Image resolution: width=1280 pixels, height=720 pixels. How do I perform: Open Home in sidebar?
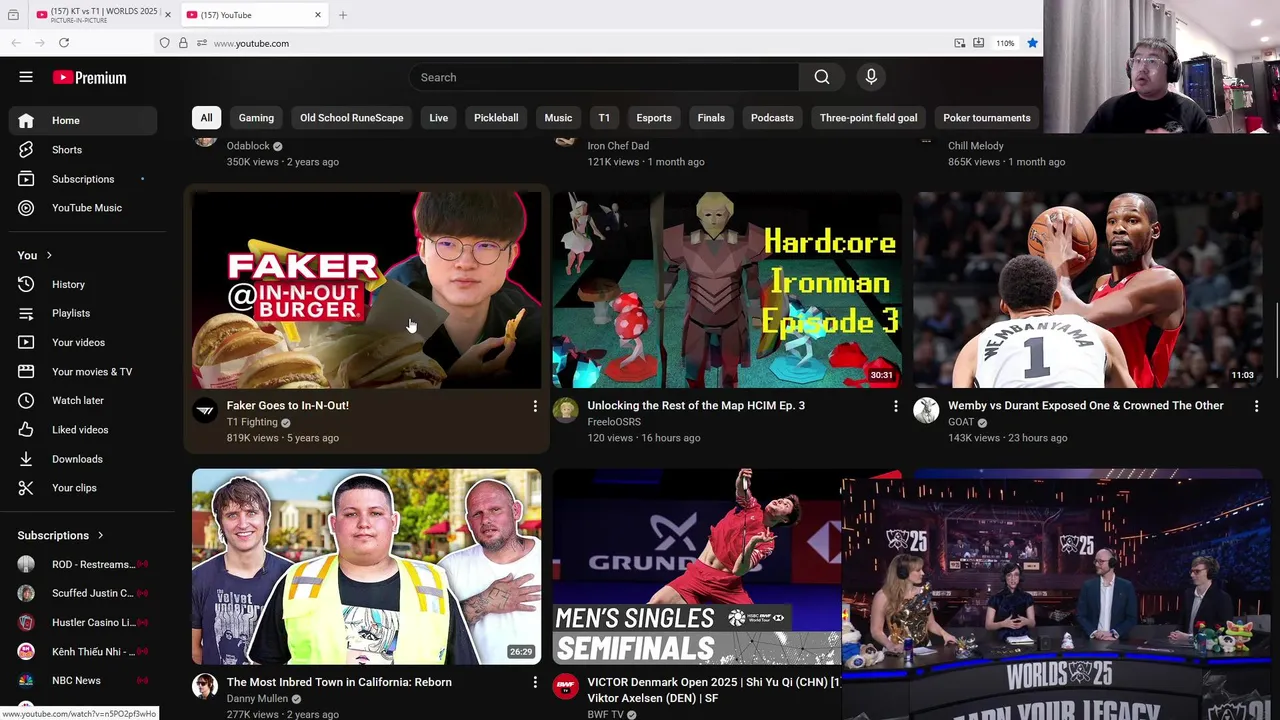[84, 121]
